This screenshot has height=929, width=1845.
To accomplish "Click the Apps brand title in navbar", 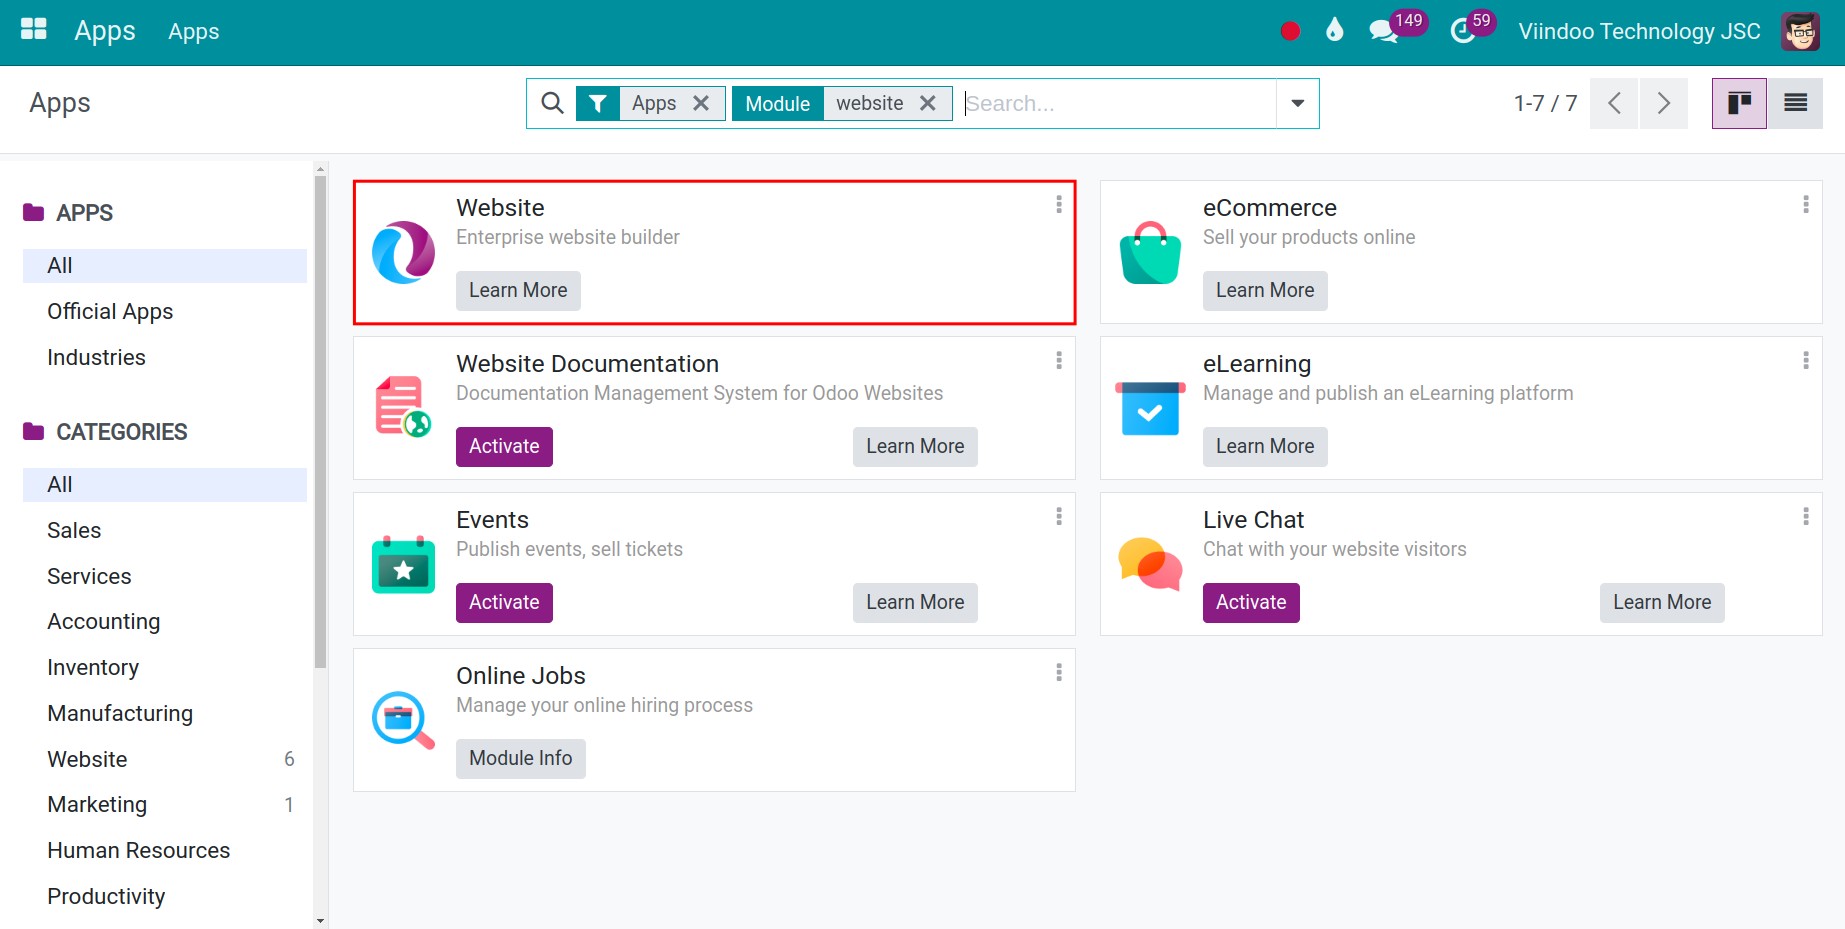I will 105,31.
